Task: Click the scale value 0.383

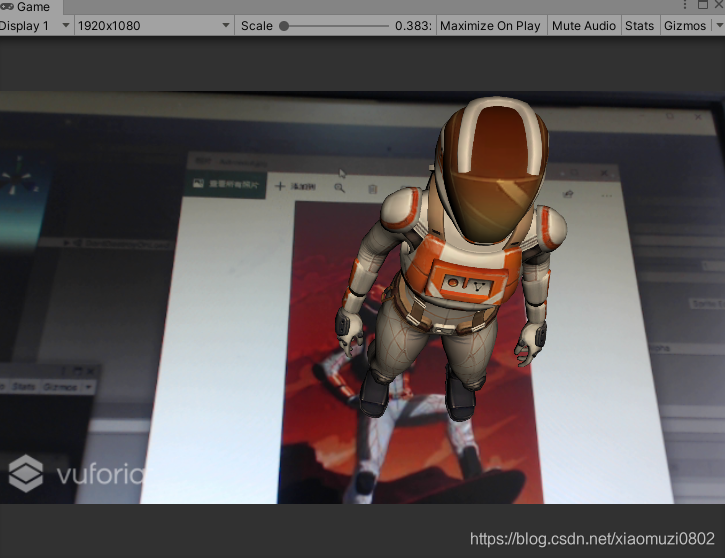Action: point(413,26)
